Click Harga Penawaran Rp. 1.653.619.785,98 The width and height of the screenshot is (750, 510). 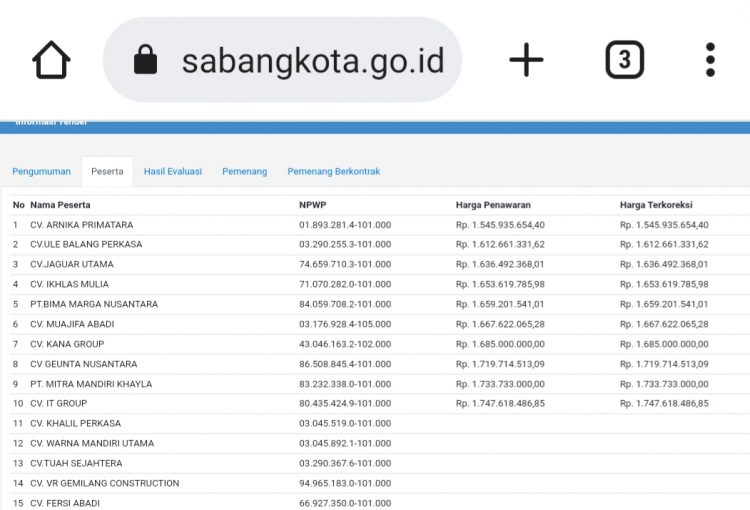point(500,284)
